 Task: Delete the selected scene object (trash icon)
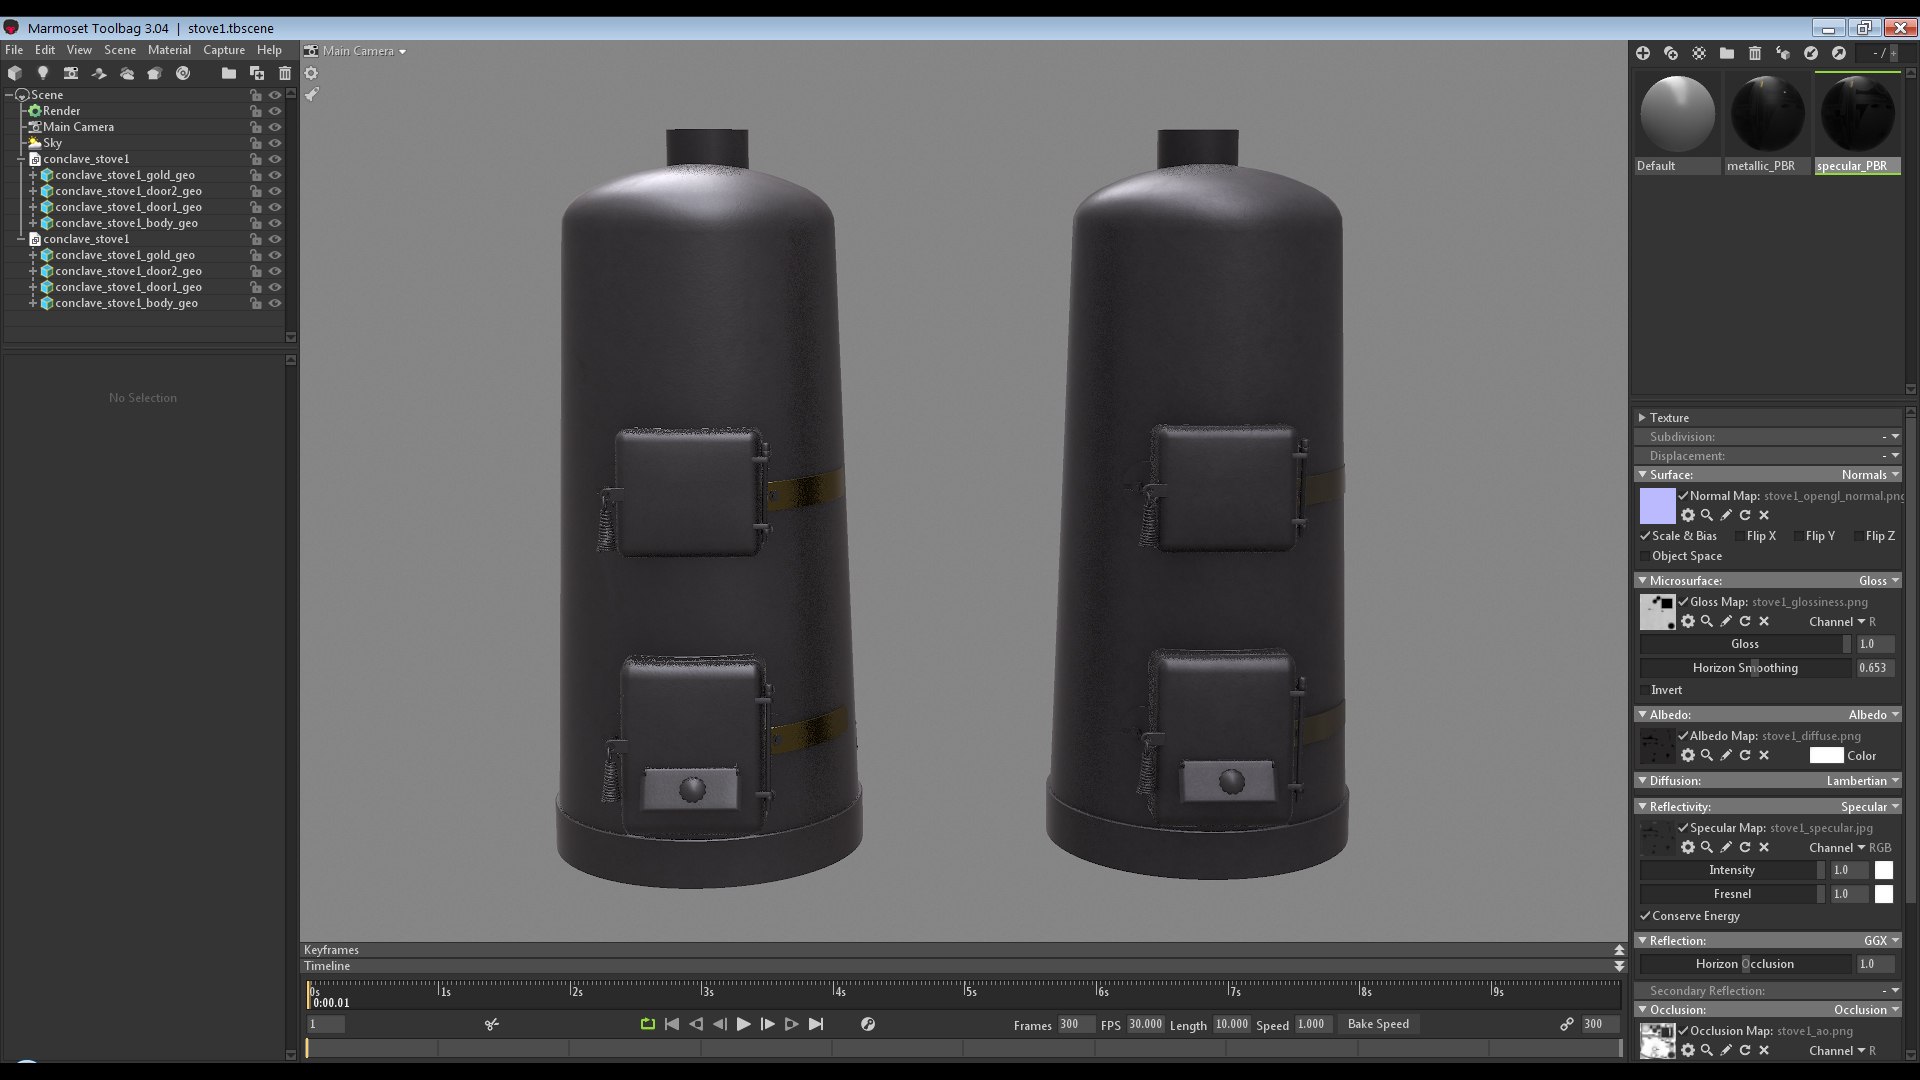pyautogui.click(x=285, y=73)
